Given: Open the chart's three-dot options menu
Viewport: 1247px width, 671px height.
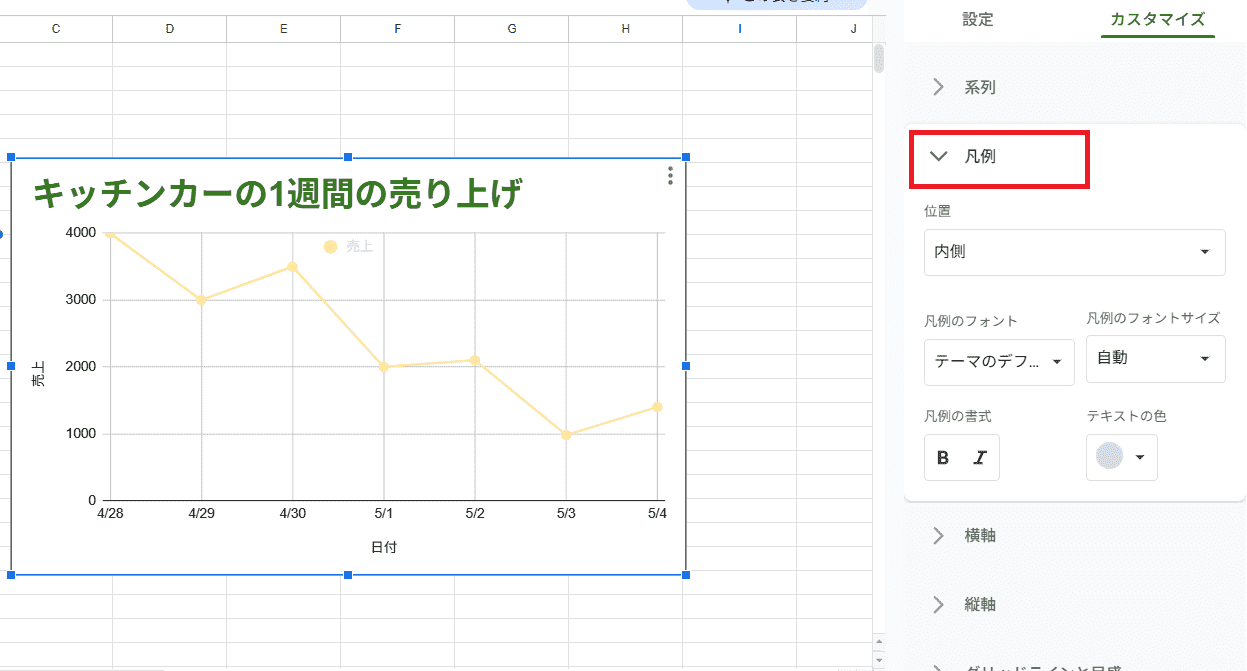Looking at the screenshot, I should (670, 176).
